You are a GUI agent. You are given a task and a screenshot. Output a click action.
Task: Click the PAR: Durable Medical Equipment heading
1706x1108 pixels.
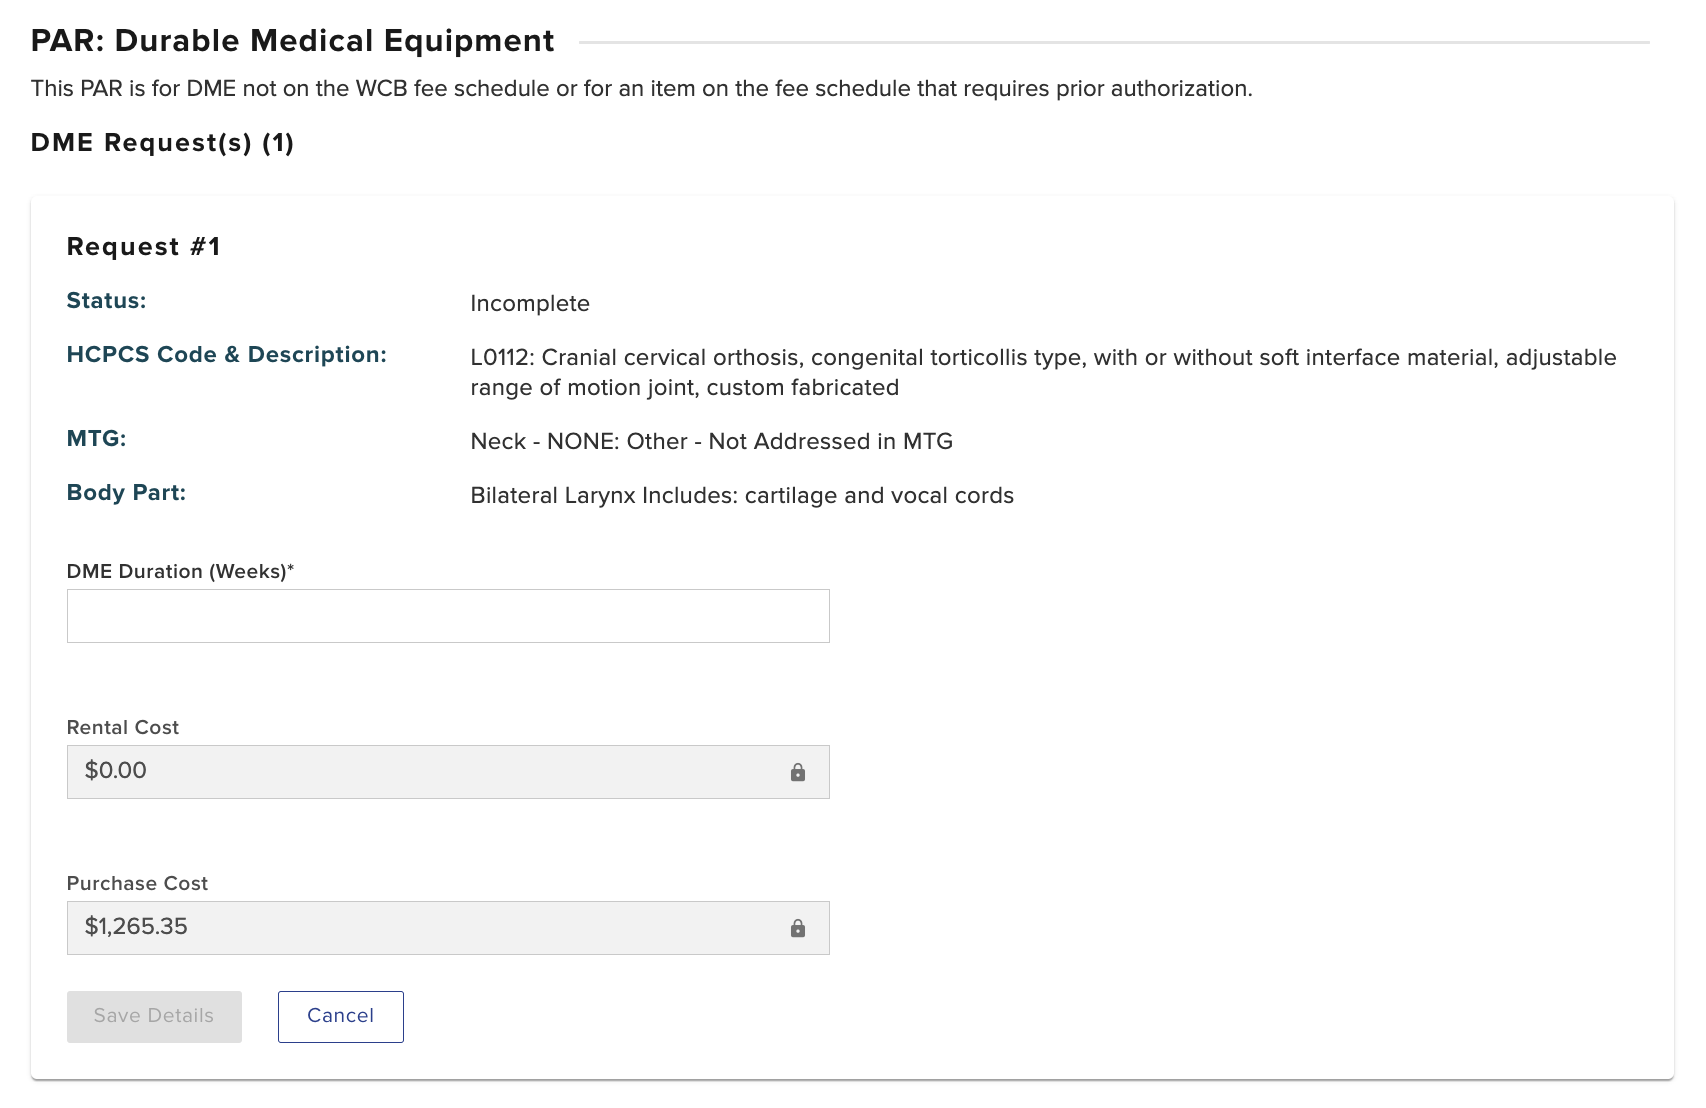click(x=293, y=41)
